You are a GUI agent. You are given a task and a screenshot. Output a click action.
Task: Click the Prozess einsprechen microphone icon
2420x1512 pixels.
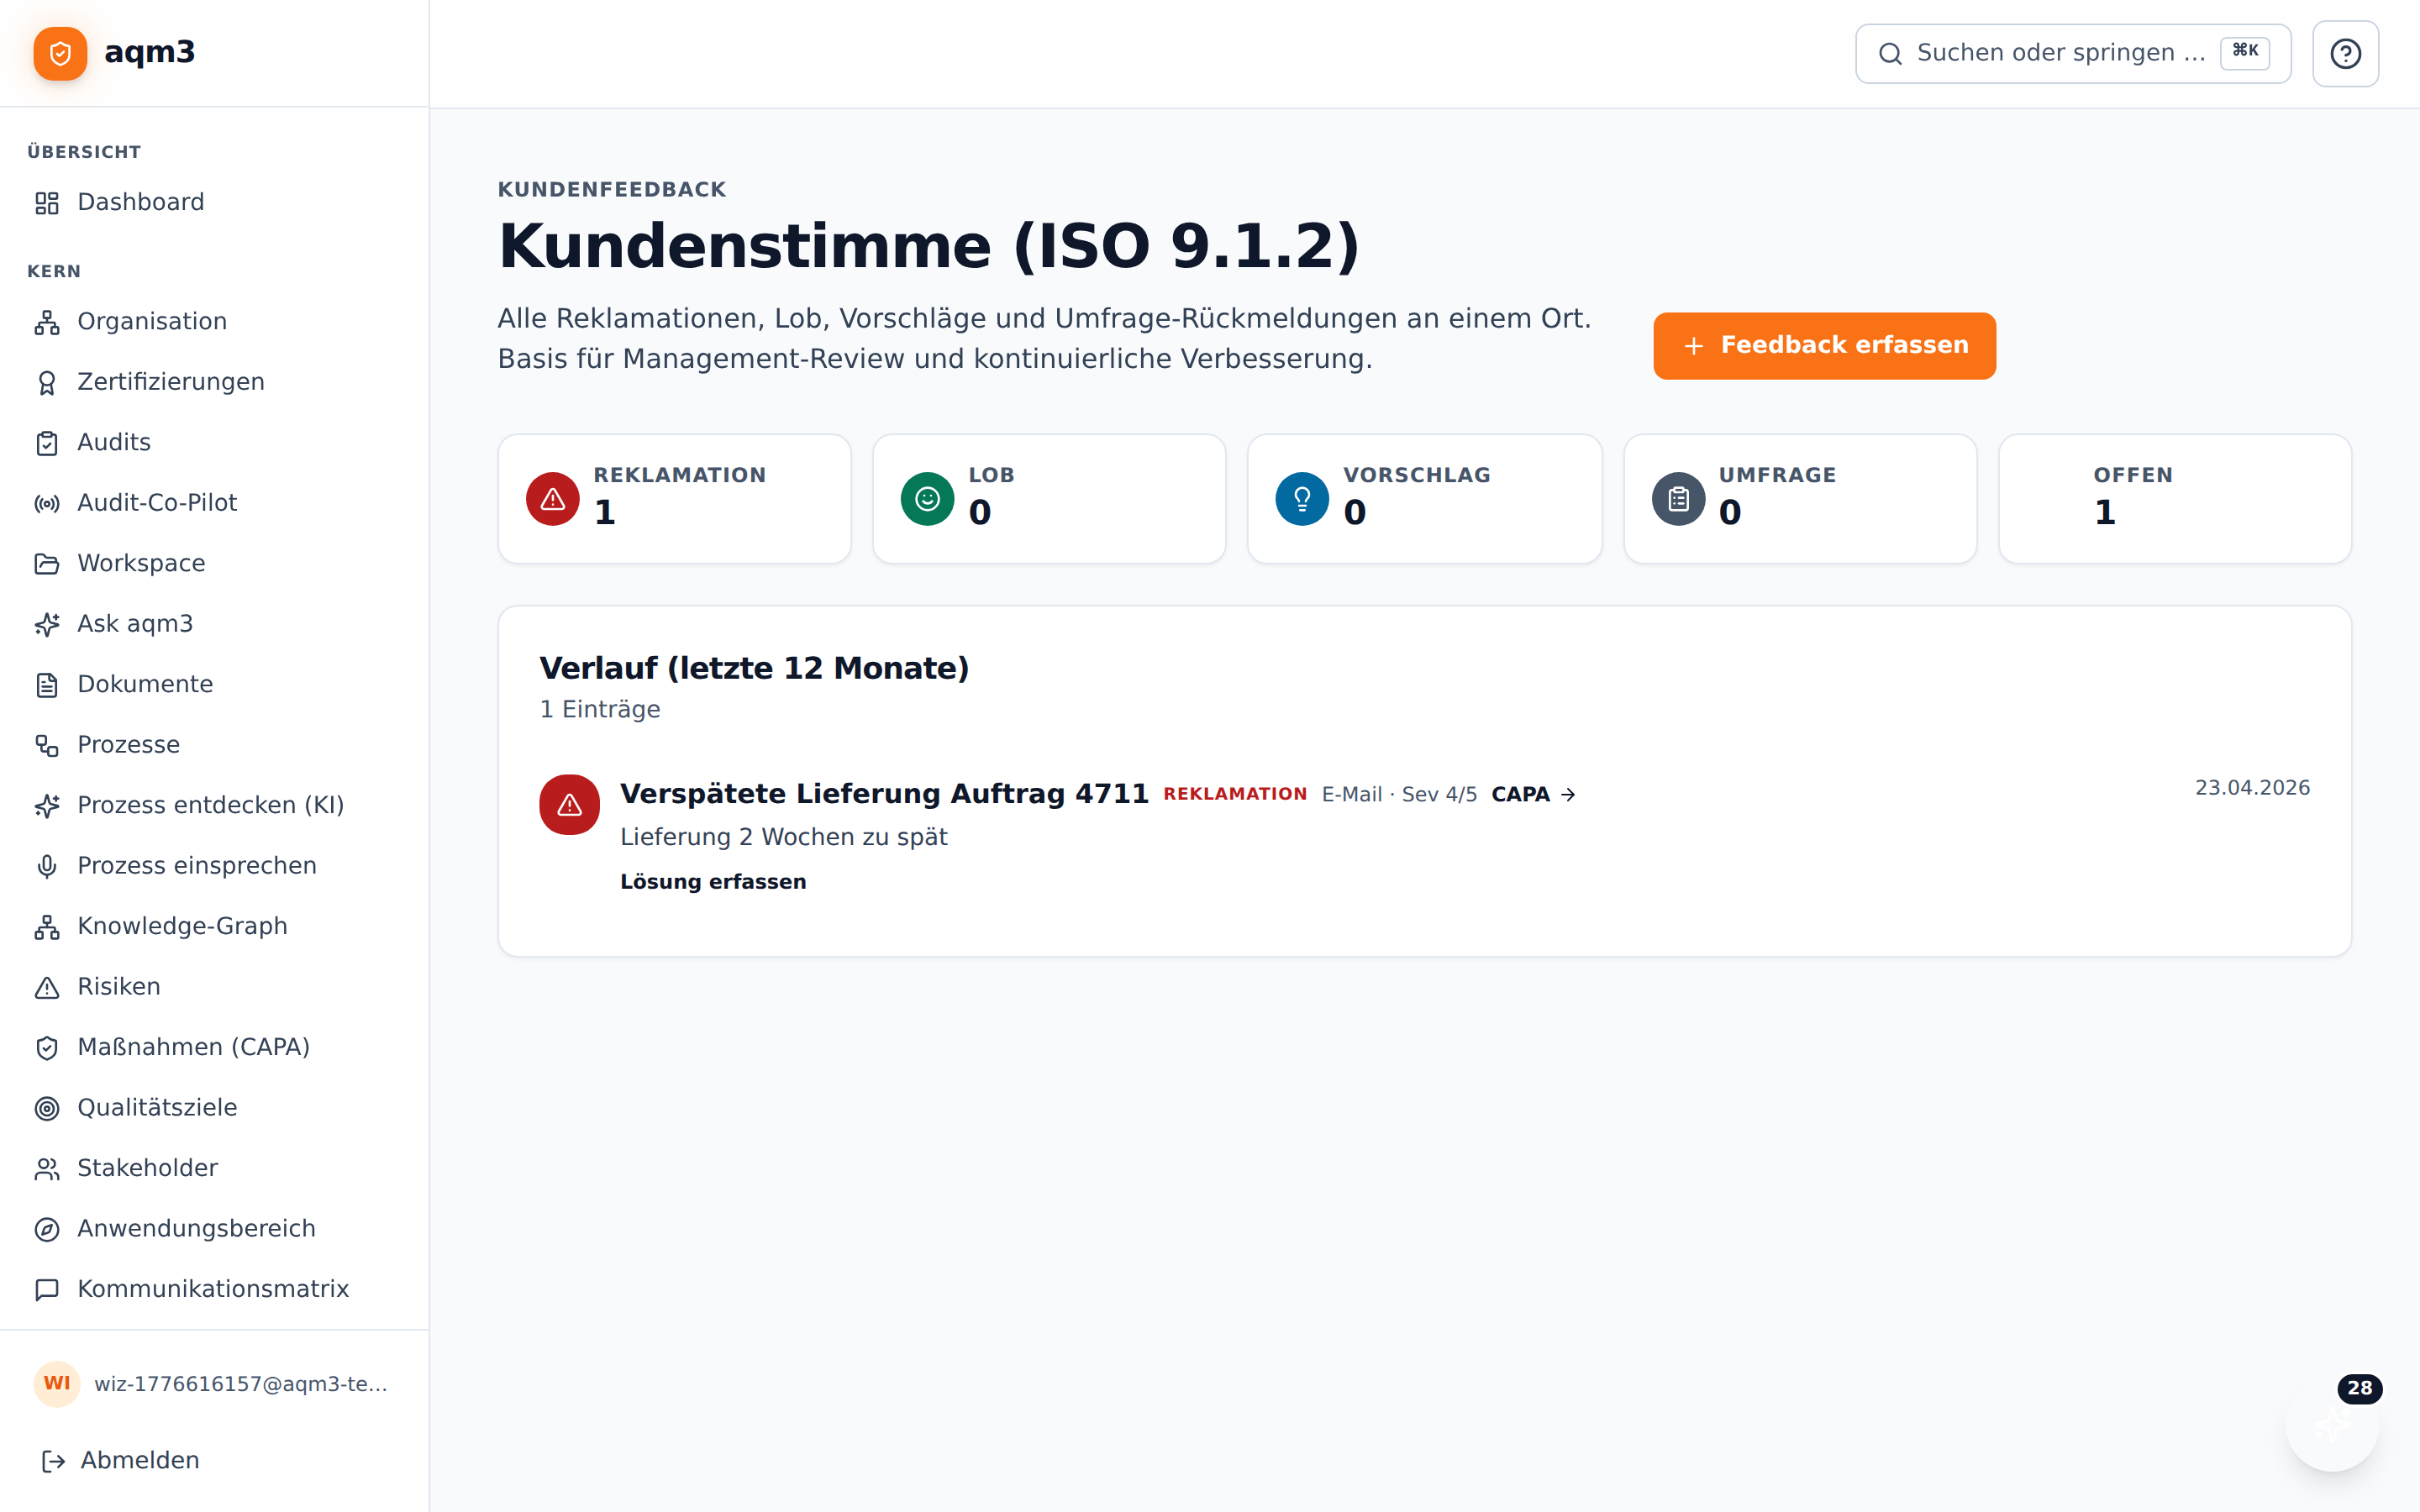47,866
